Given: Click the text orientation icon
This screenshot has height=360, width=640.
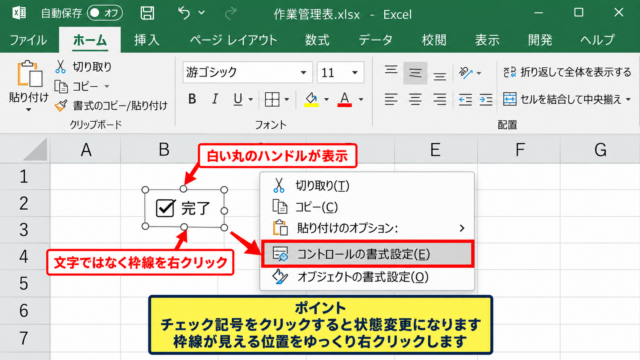Looking at the screenshot, I should (466, 73).
